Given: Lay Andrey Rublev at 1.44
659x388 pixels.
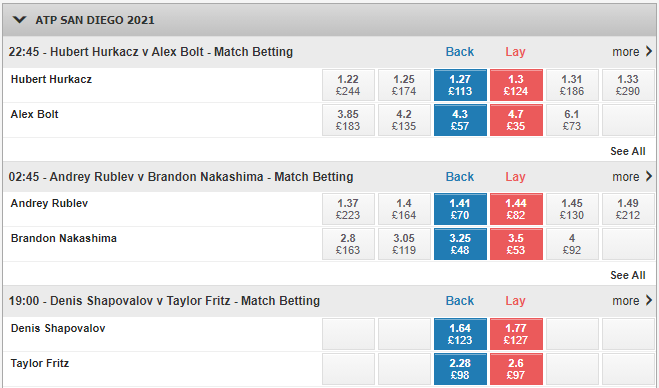Looking at the screenshot, I should pyautogui.click(x=516, y=209).
